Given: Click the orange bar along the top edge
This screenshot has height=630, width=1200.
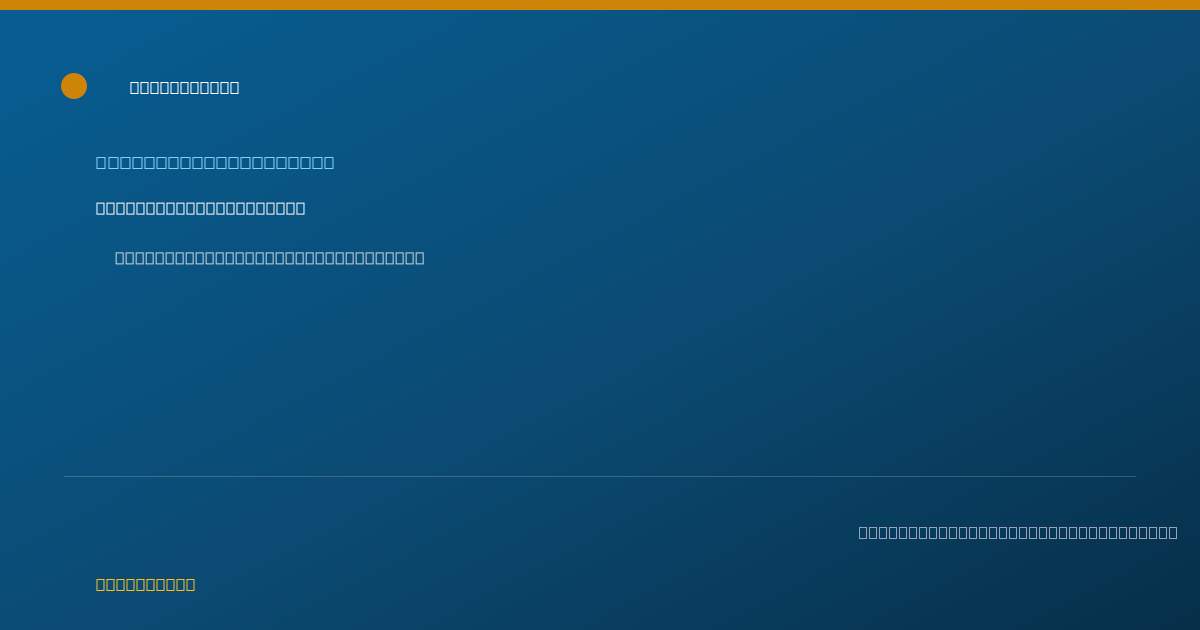Looking at the screenshot, I should click(600, 5).
